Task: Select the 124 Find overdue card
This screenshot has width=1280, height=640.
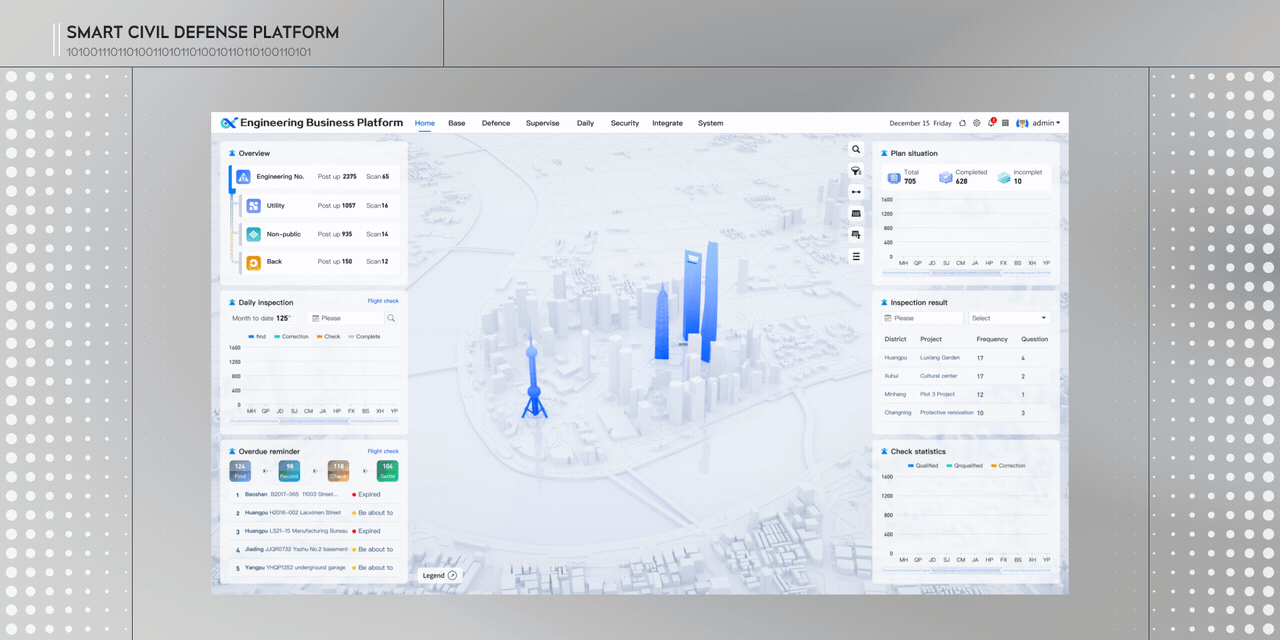Action: [239, 470]
